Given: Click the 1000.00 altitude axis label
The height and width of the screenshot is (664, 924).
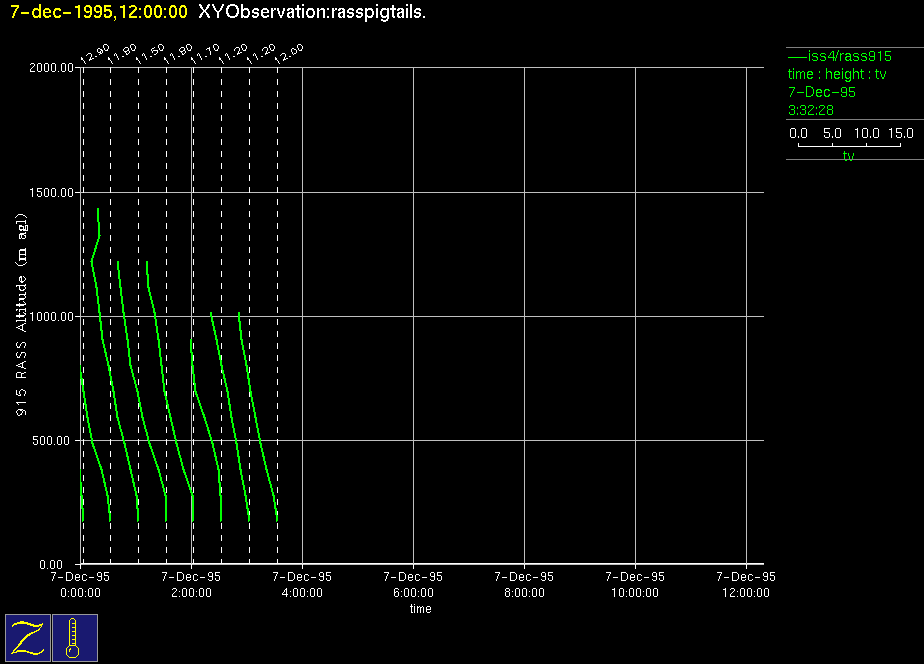Looking at the screenshot, I should coord(52,316).
